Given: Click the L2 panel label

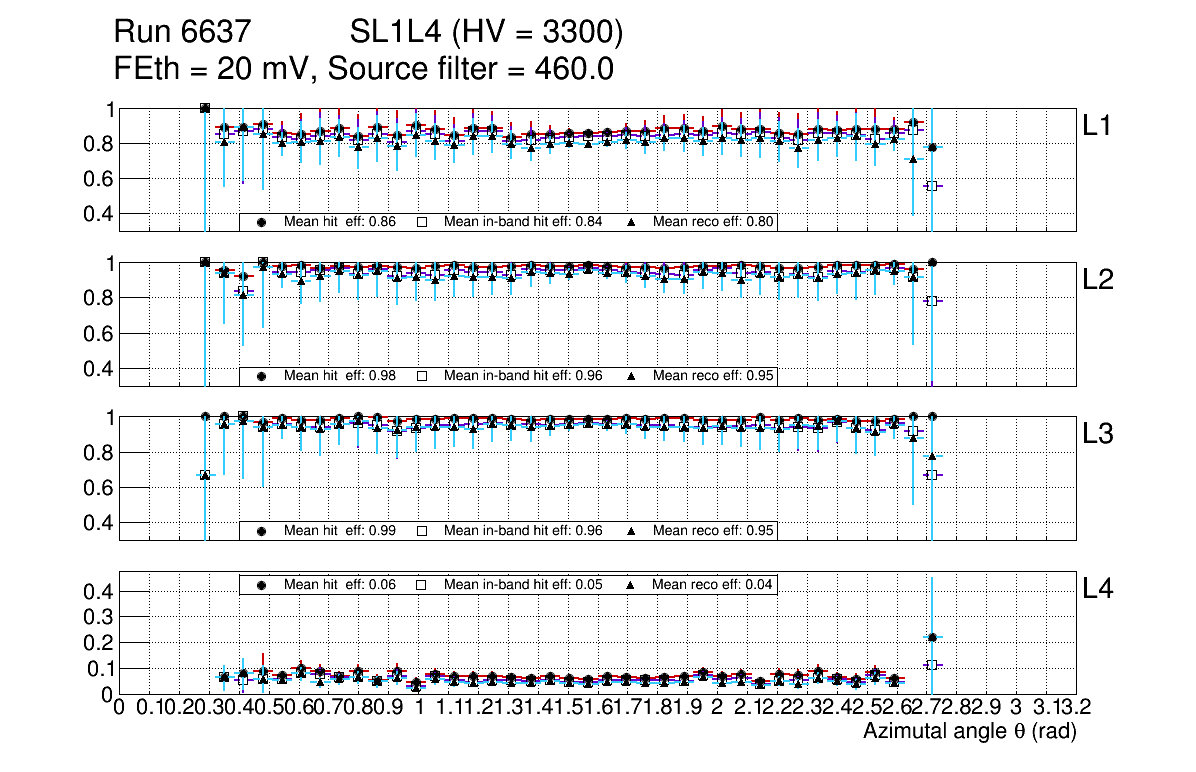Looking at the screenshot, I should coord(1098,280).
